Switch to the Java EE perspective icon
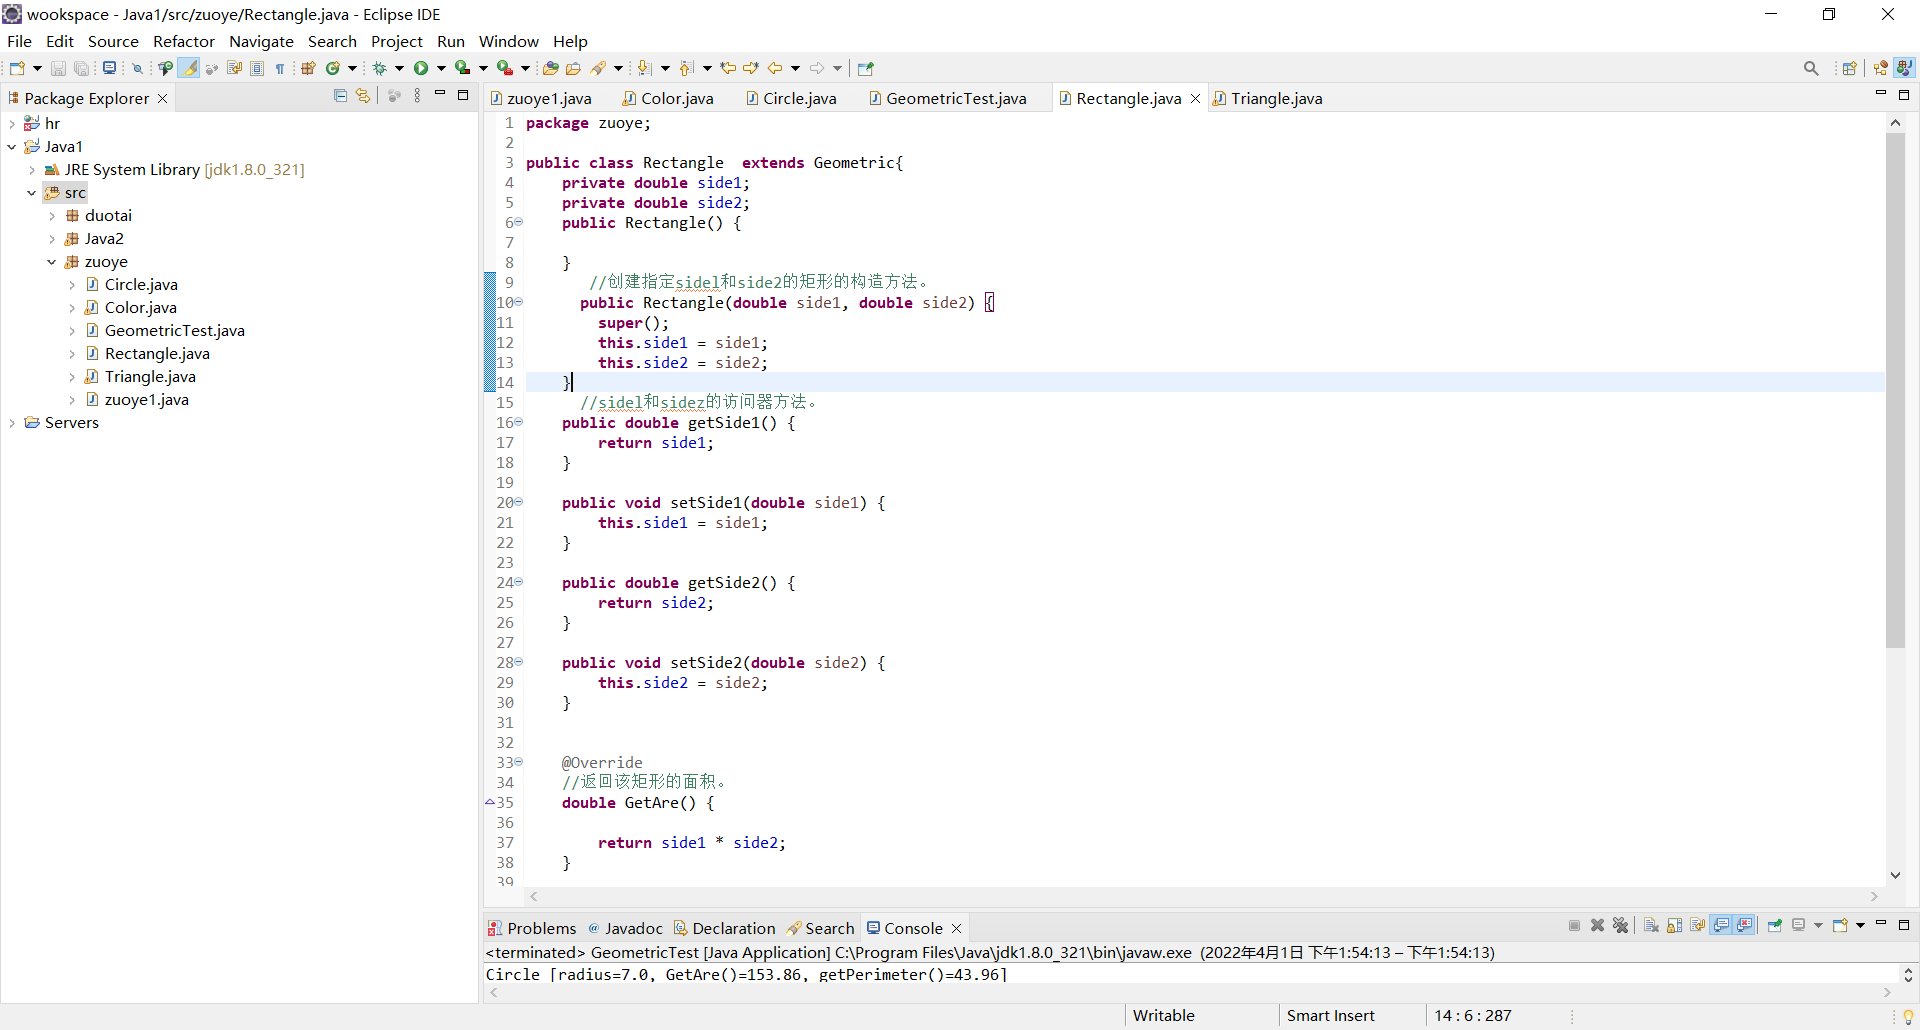This screenshot has width=1920, height=1030. [x=1881, y=68]
